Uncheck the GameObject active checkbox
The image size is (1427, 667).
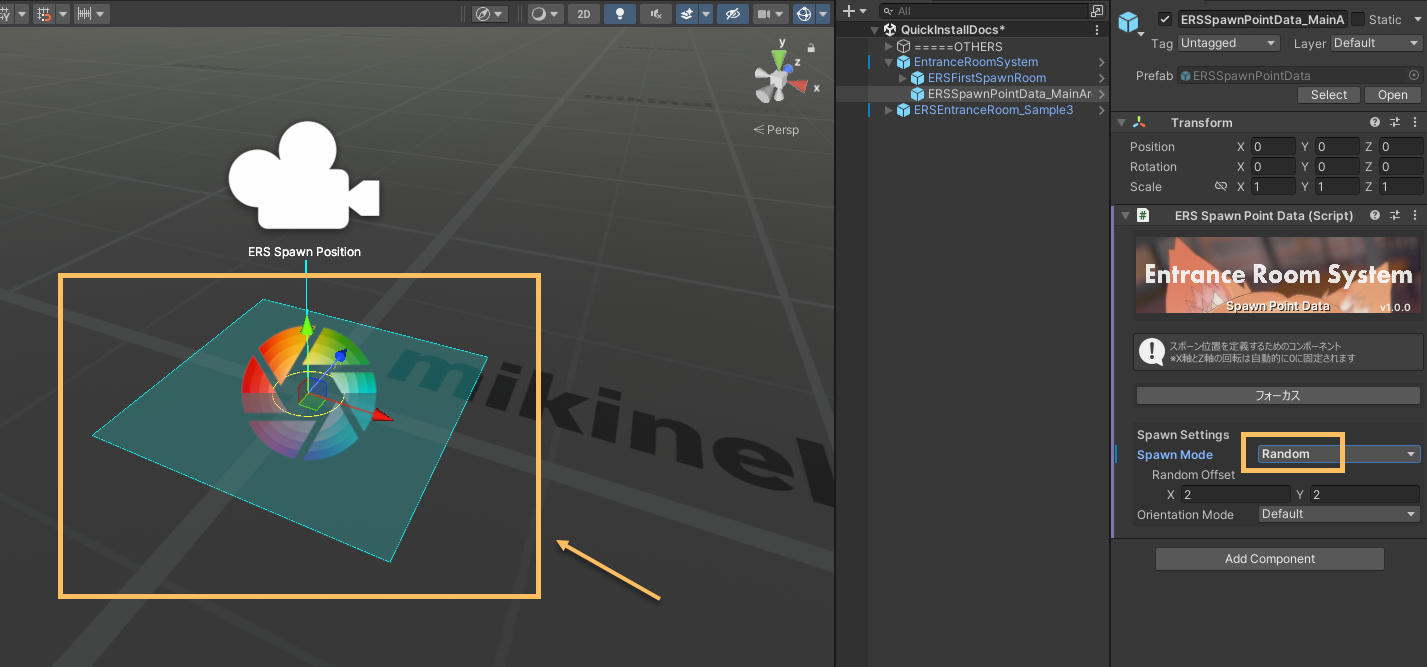click(1164, 19)
